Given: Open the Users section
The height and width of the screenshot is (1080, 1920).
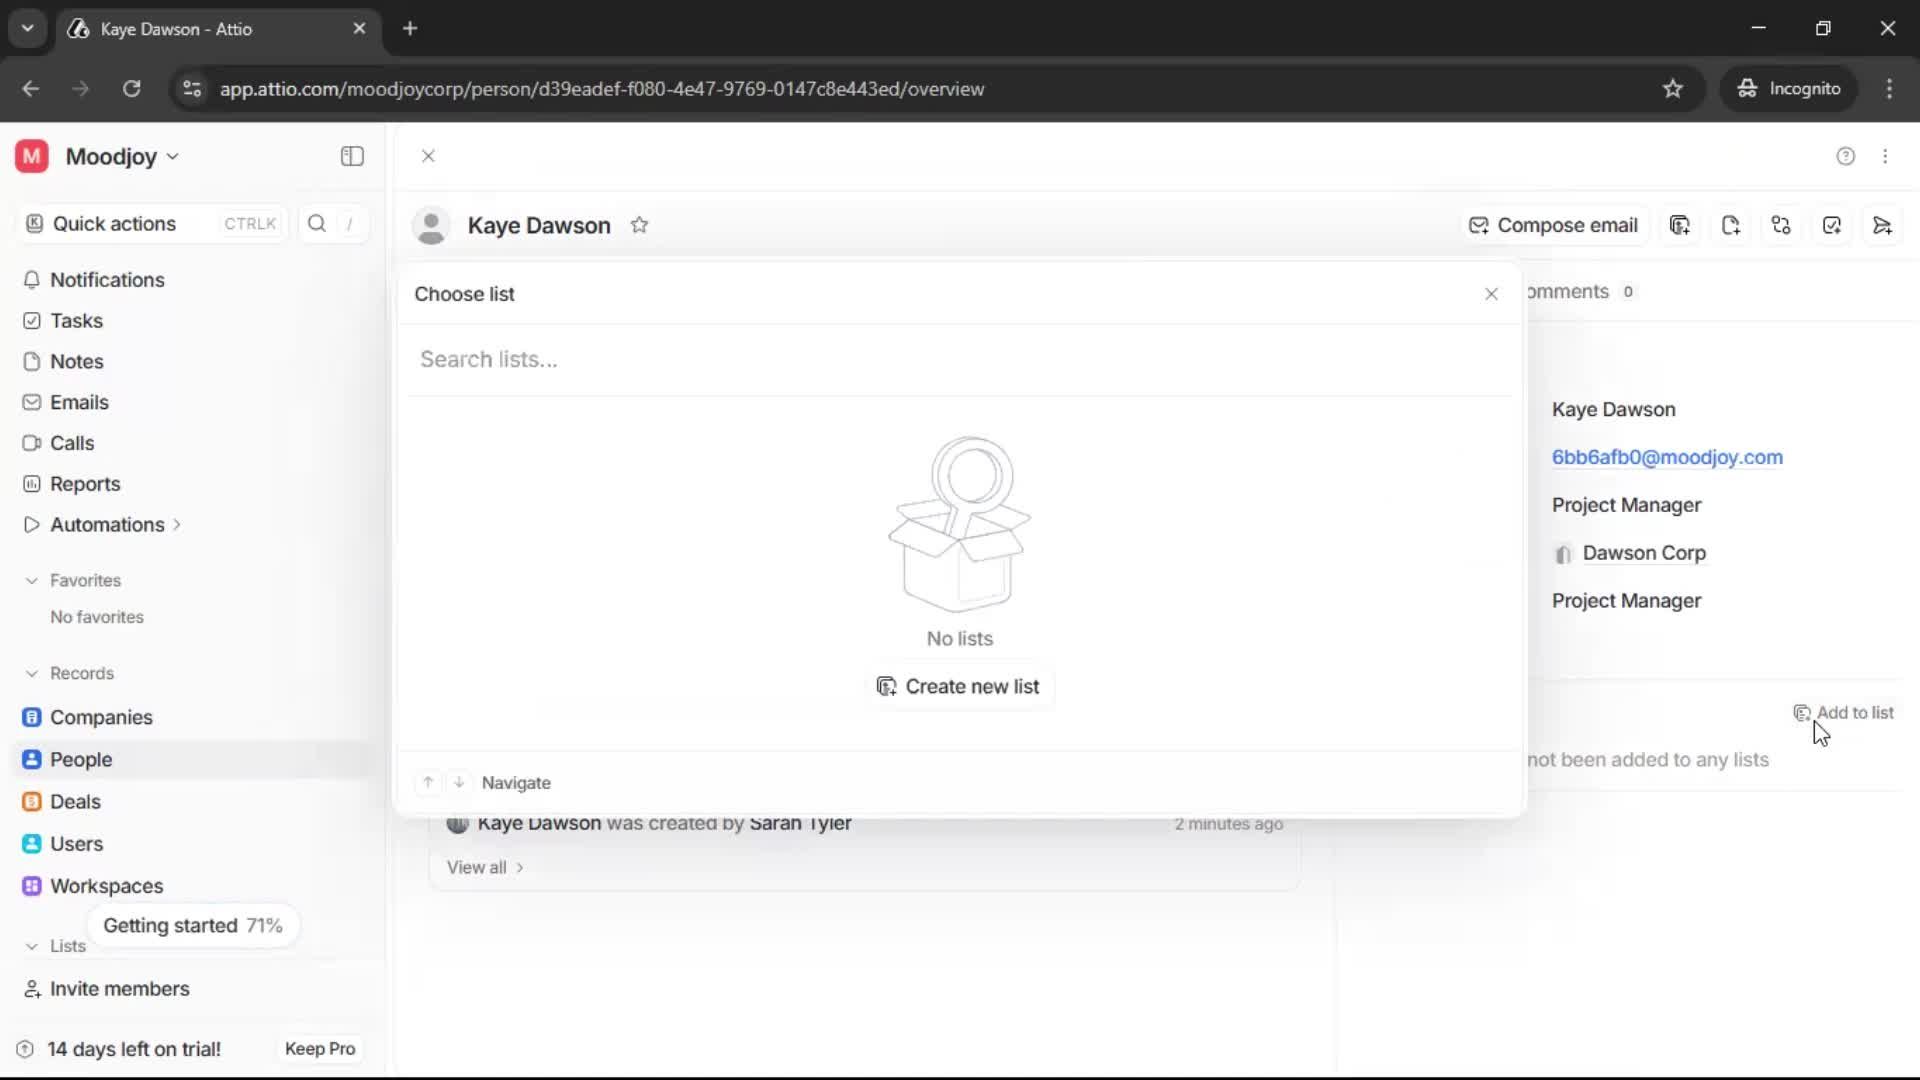Looking at the screenshot, I should click(75, 844).
